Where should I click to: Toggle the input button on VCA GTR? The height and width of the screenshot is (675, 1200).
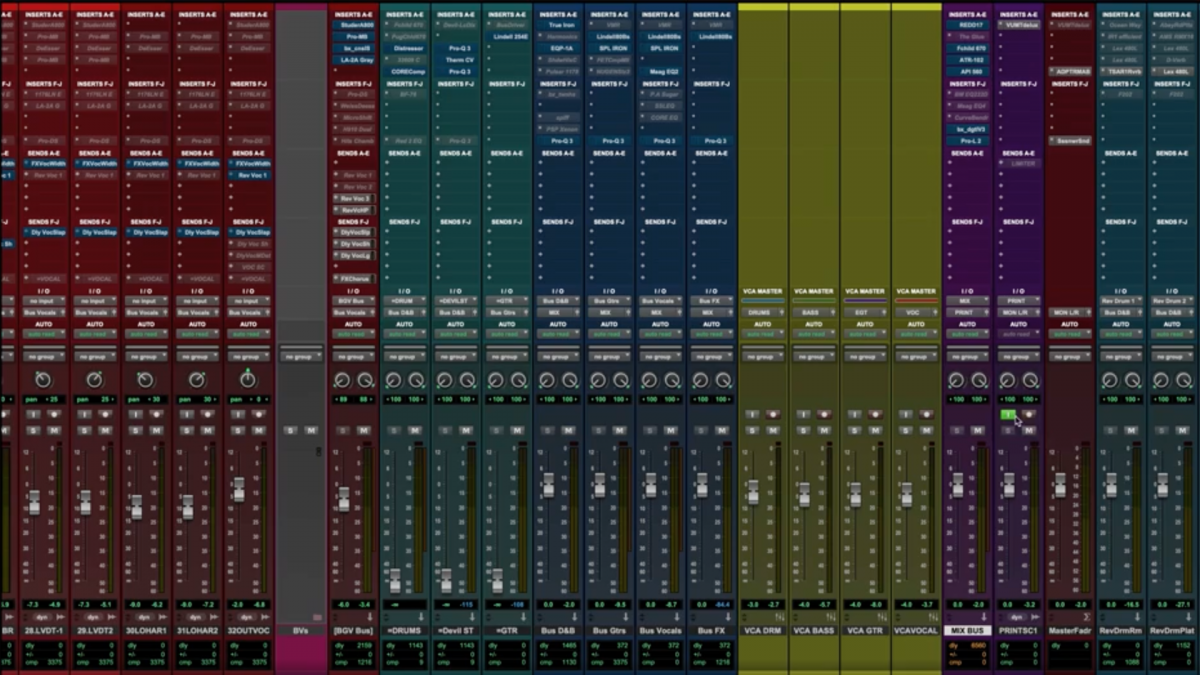coord(854,414)
